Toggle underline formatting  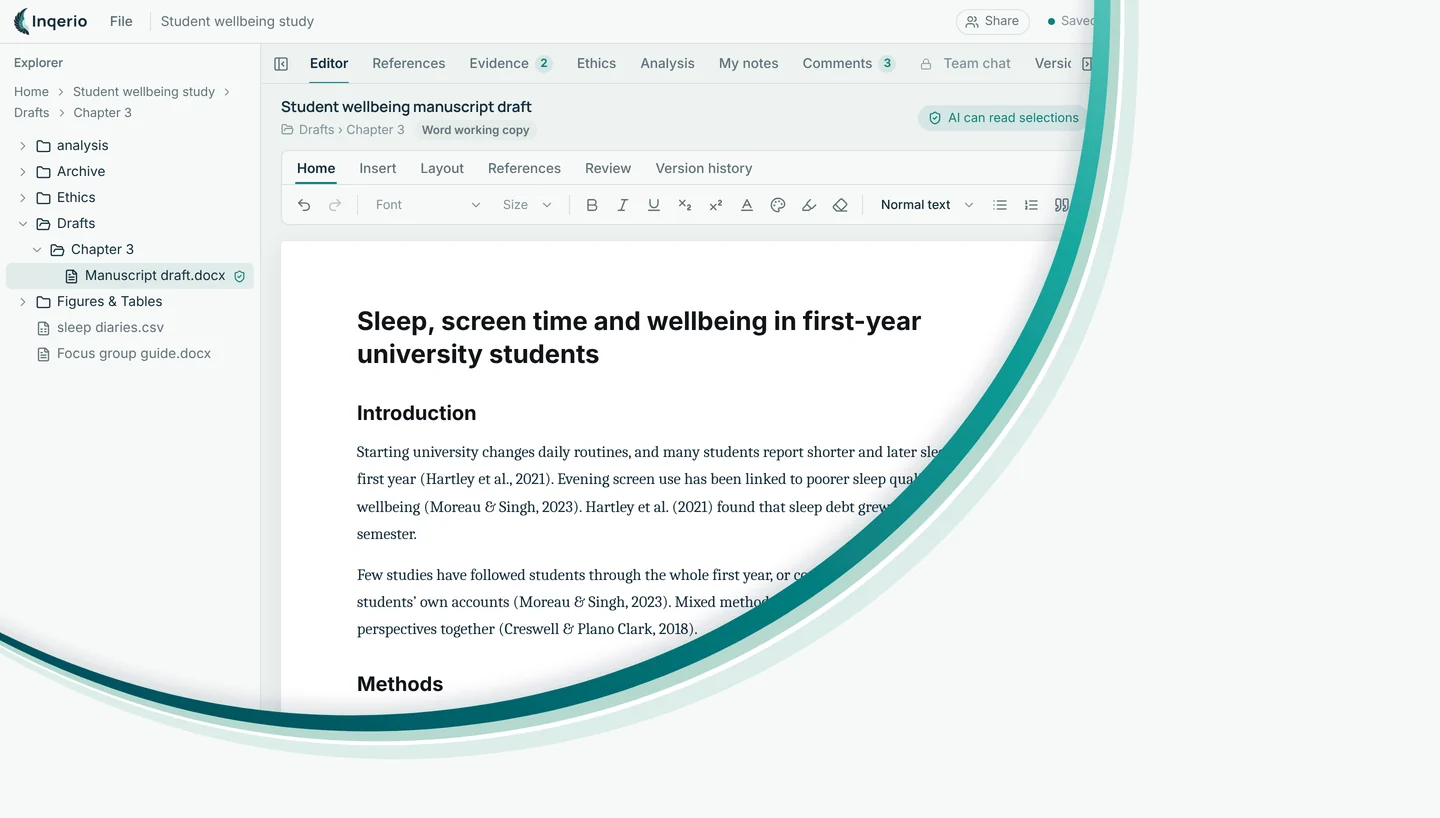point(654,205)
